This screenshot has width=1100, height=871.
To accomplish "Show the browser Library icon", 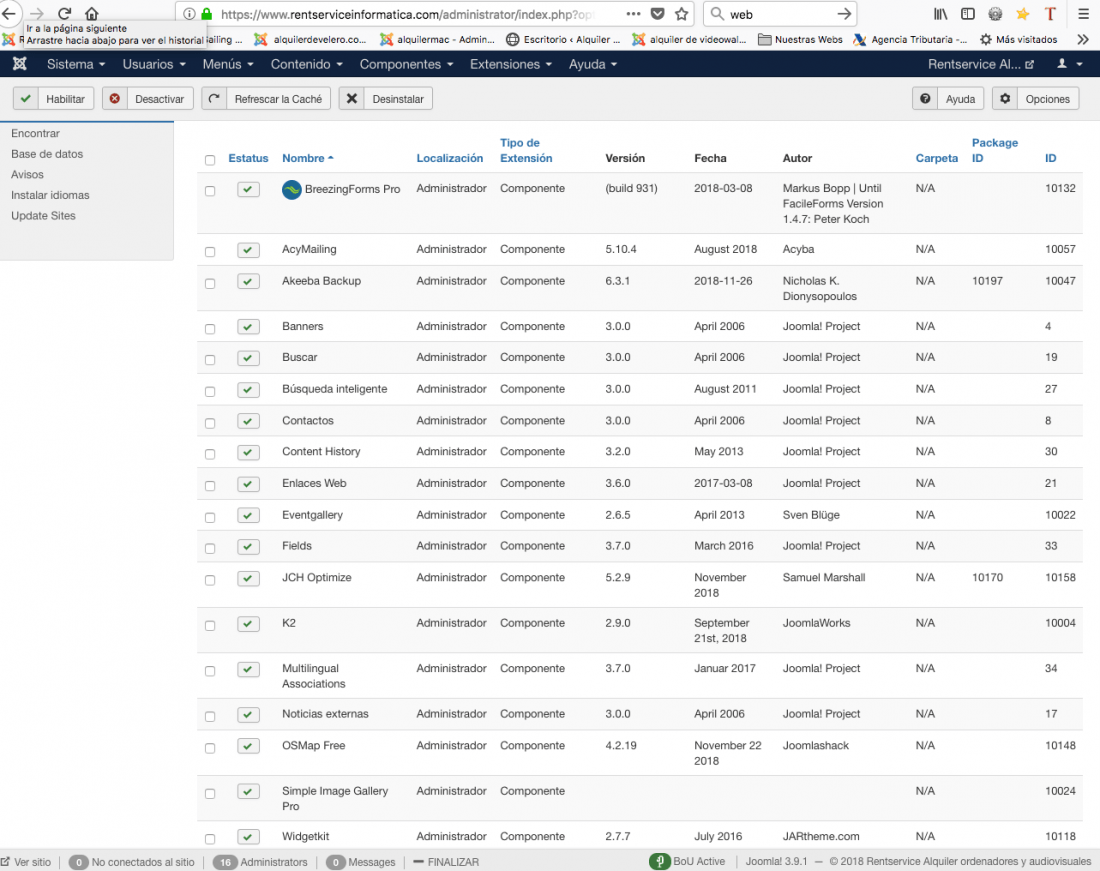I will [x=941, y=14].
